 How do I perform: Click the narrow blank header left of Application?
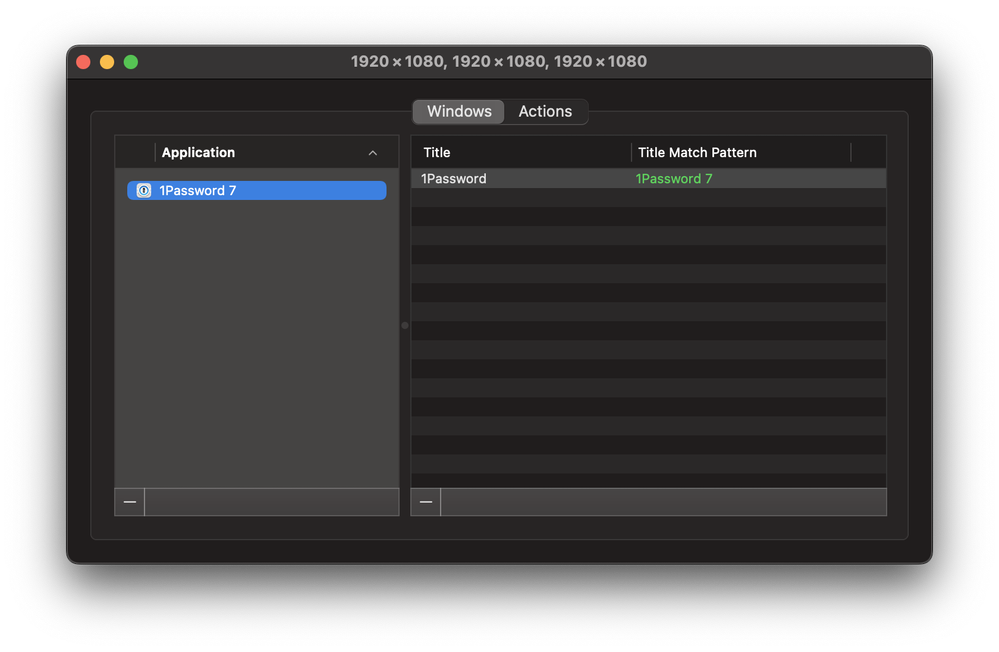pos(135,153)
